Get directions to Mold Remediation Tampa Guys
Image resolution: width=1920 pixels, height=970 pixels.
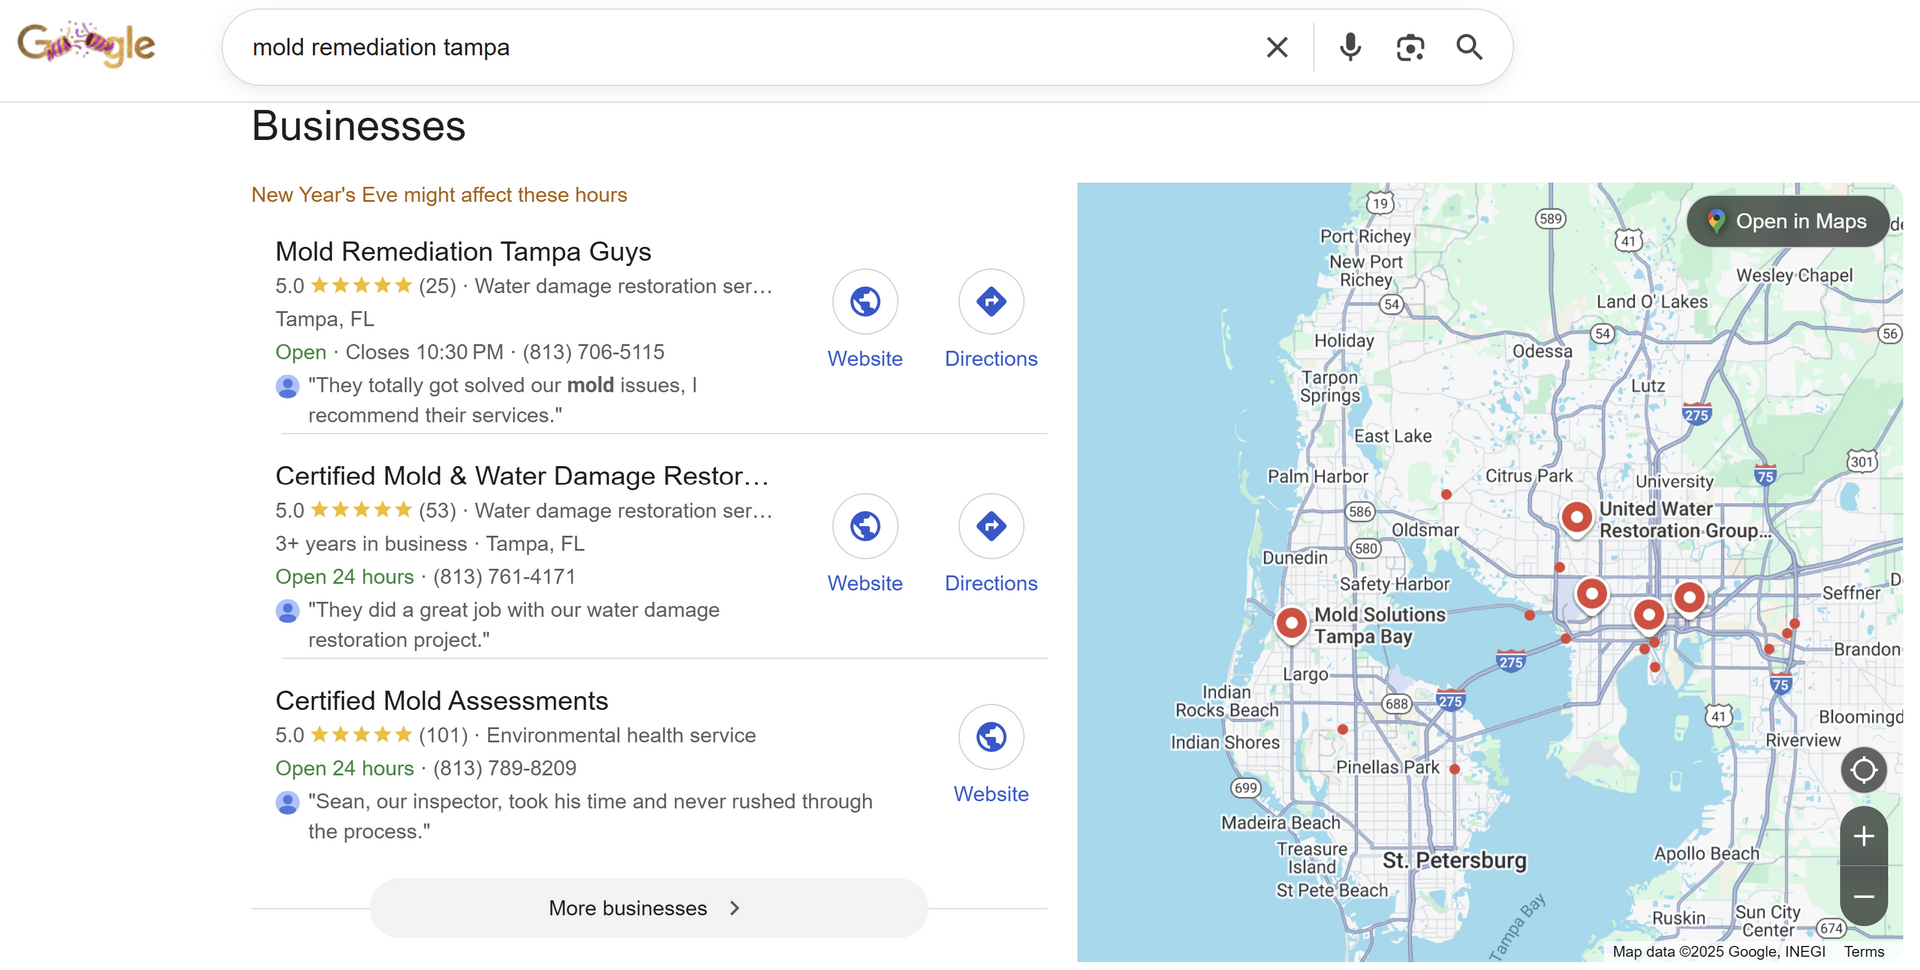[990, 301]
